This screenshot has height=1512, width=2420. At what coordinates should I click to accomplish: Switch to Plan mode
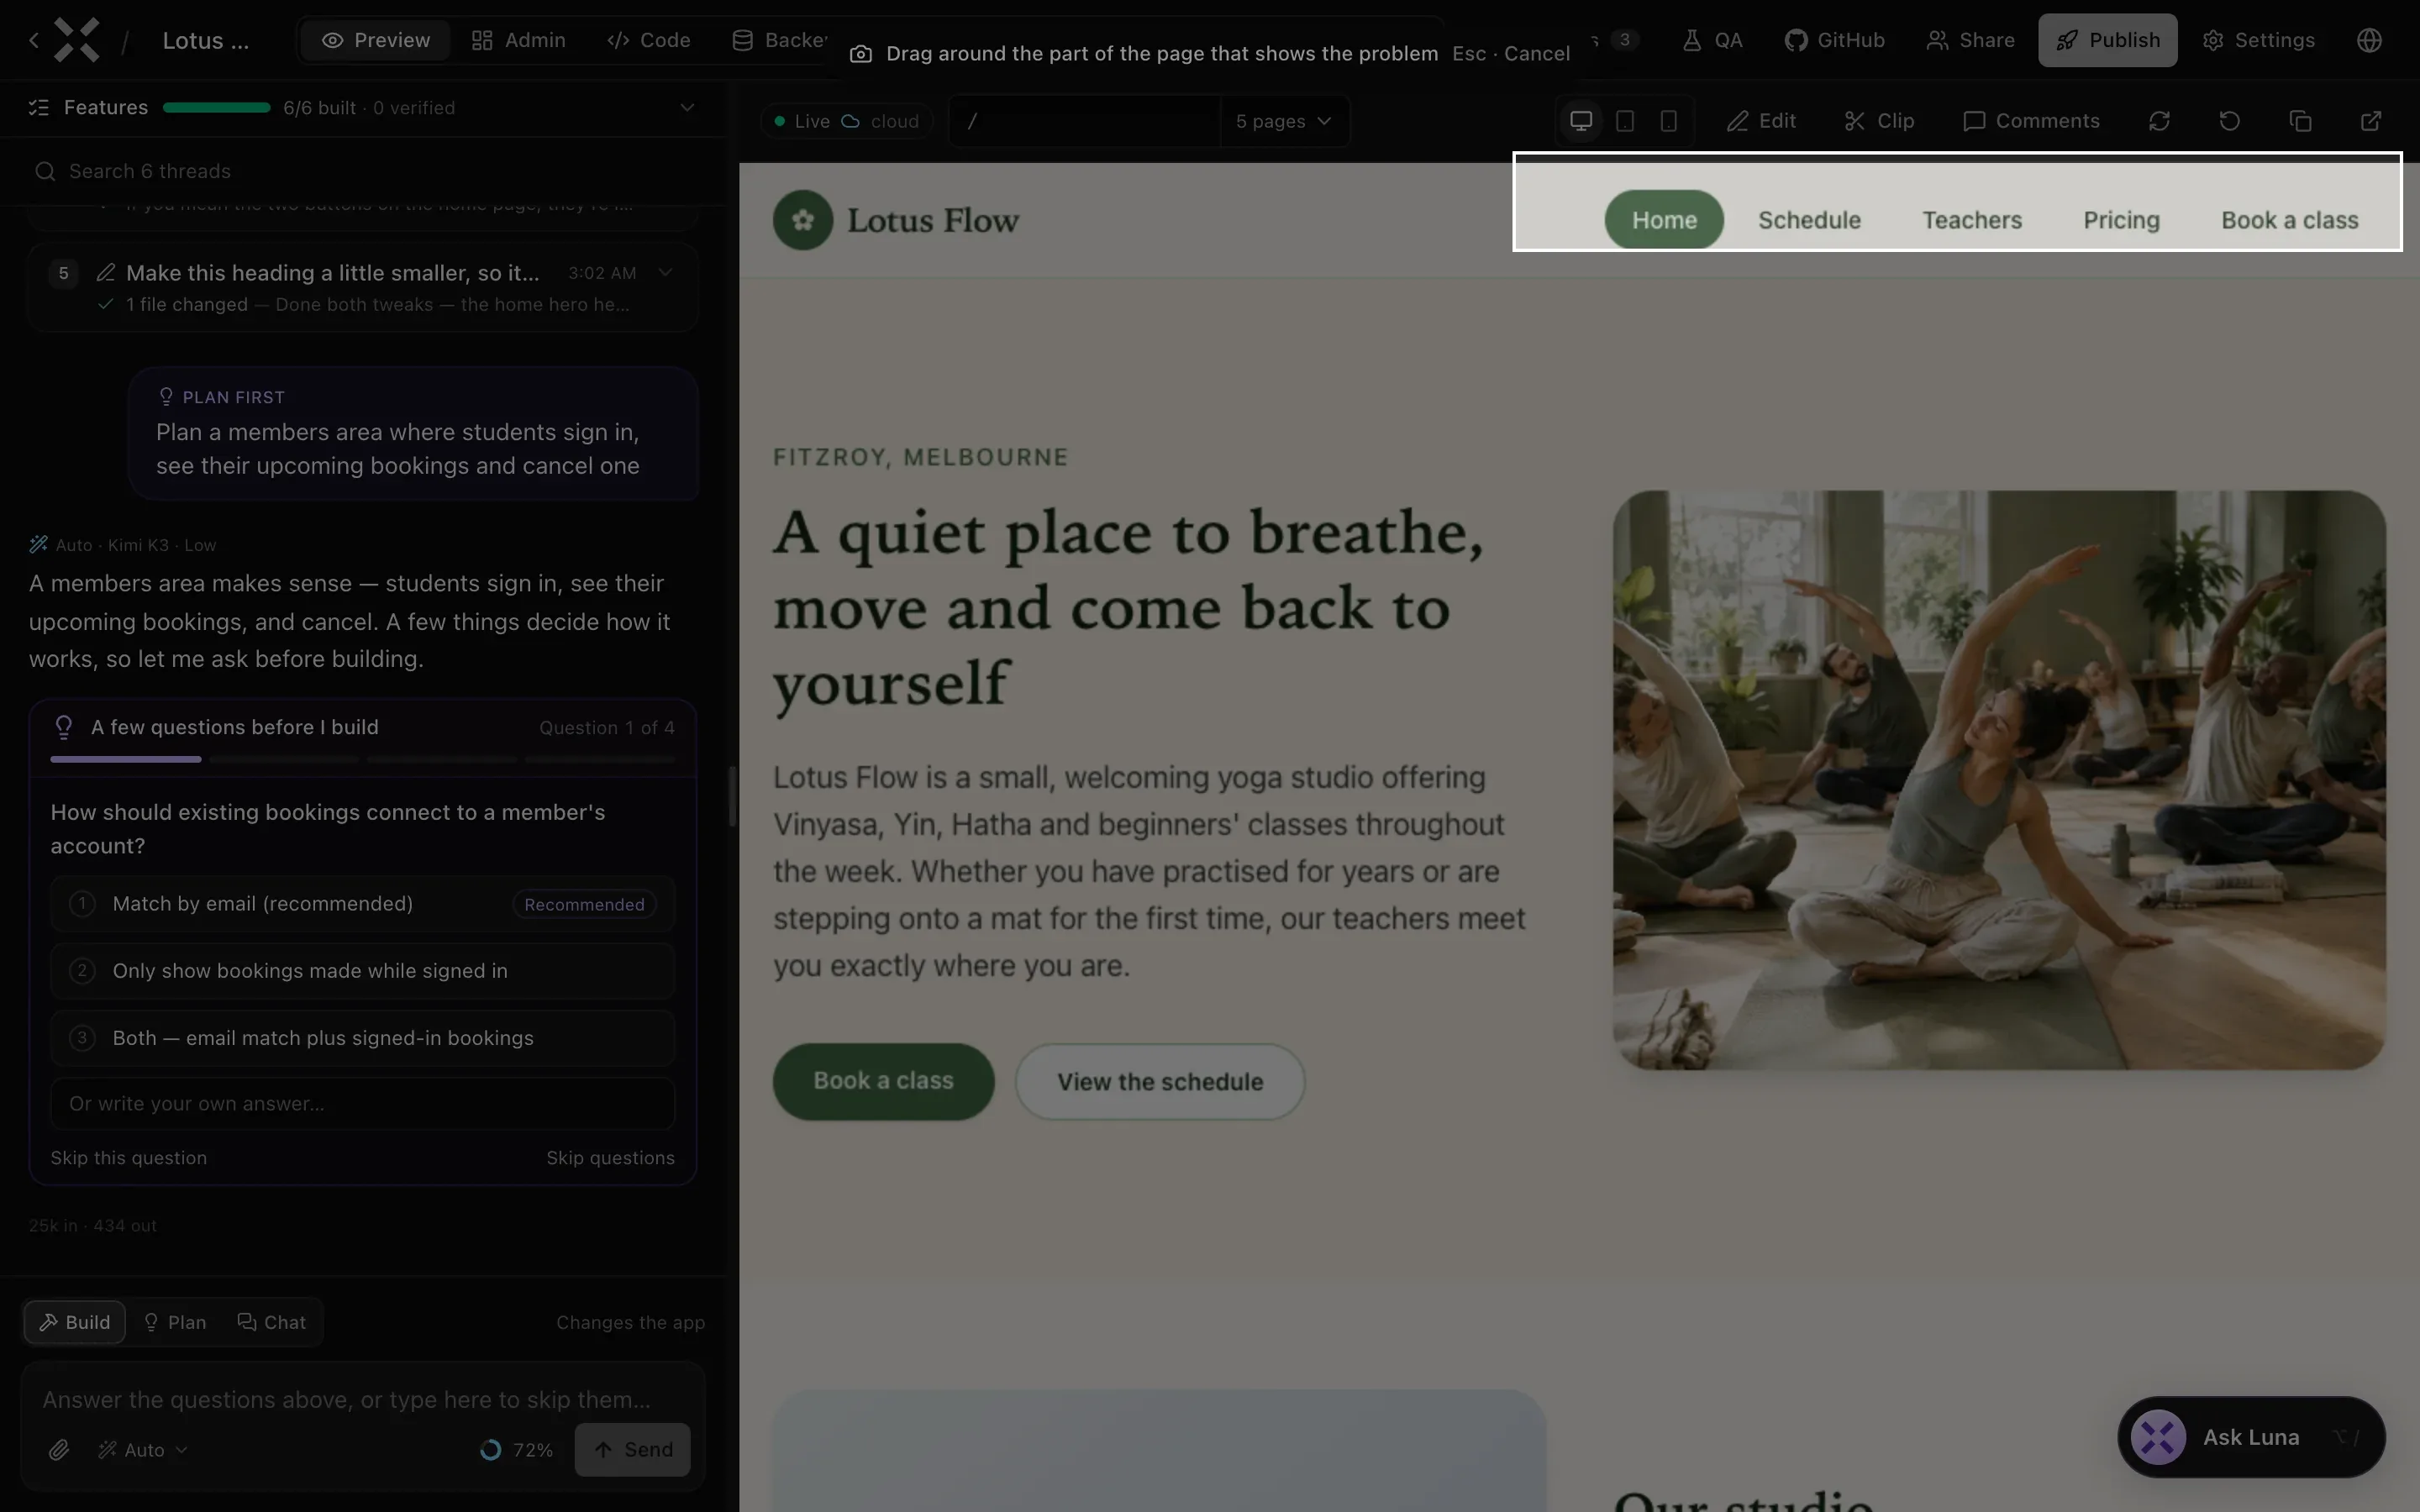coord(175,1322)
